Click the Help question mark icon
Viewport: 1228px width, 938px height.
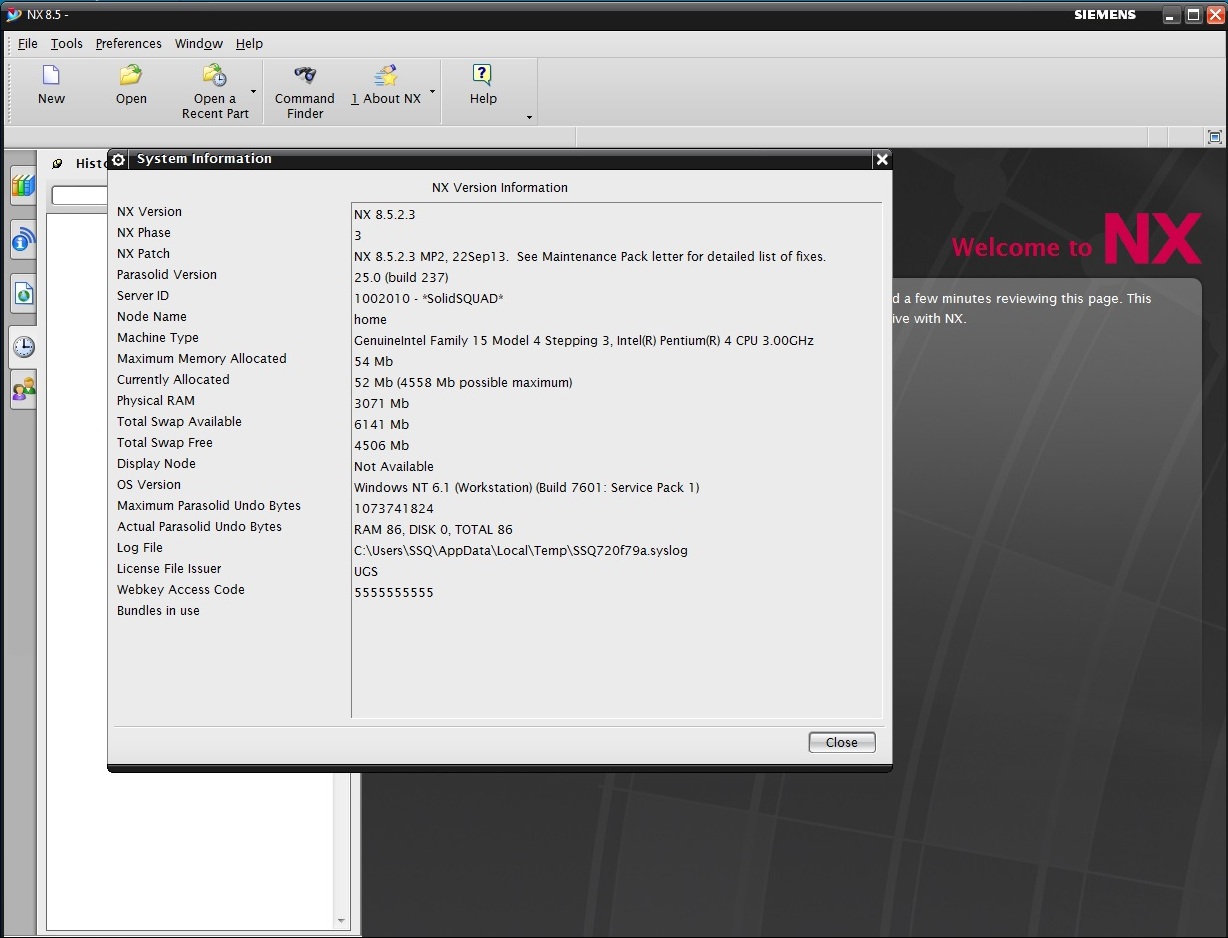coord(483,76)
